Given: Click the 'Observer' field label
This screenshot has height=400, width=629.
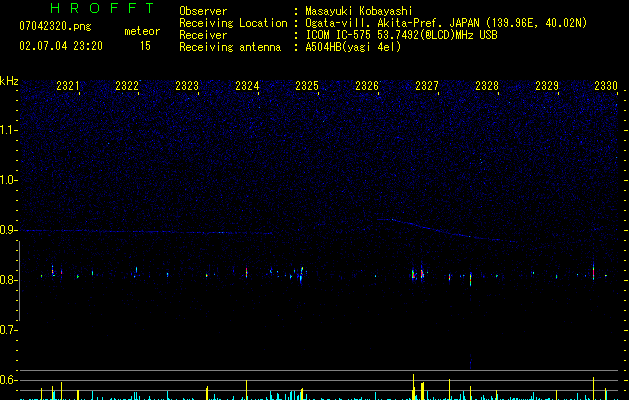Looking at the screenshot, I should point(203,11).
